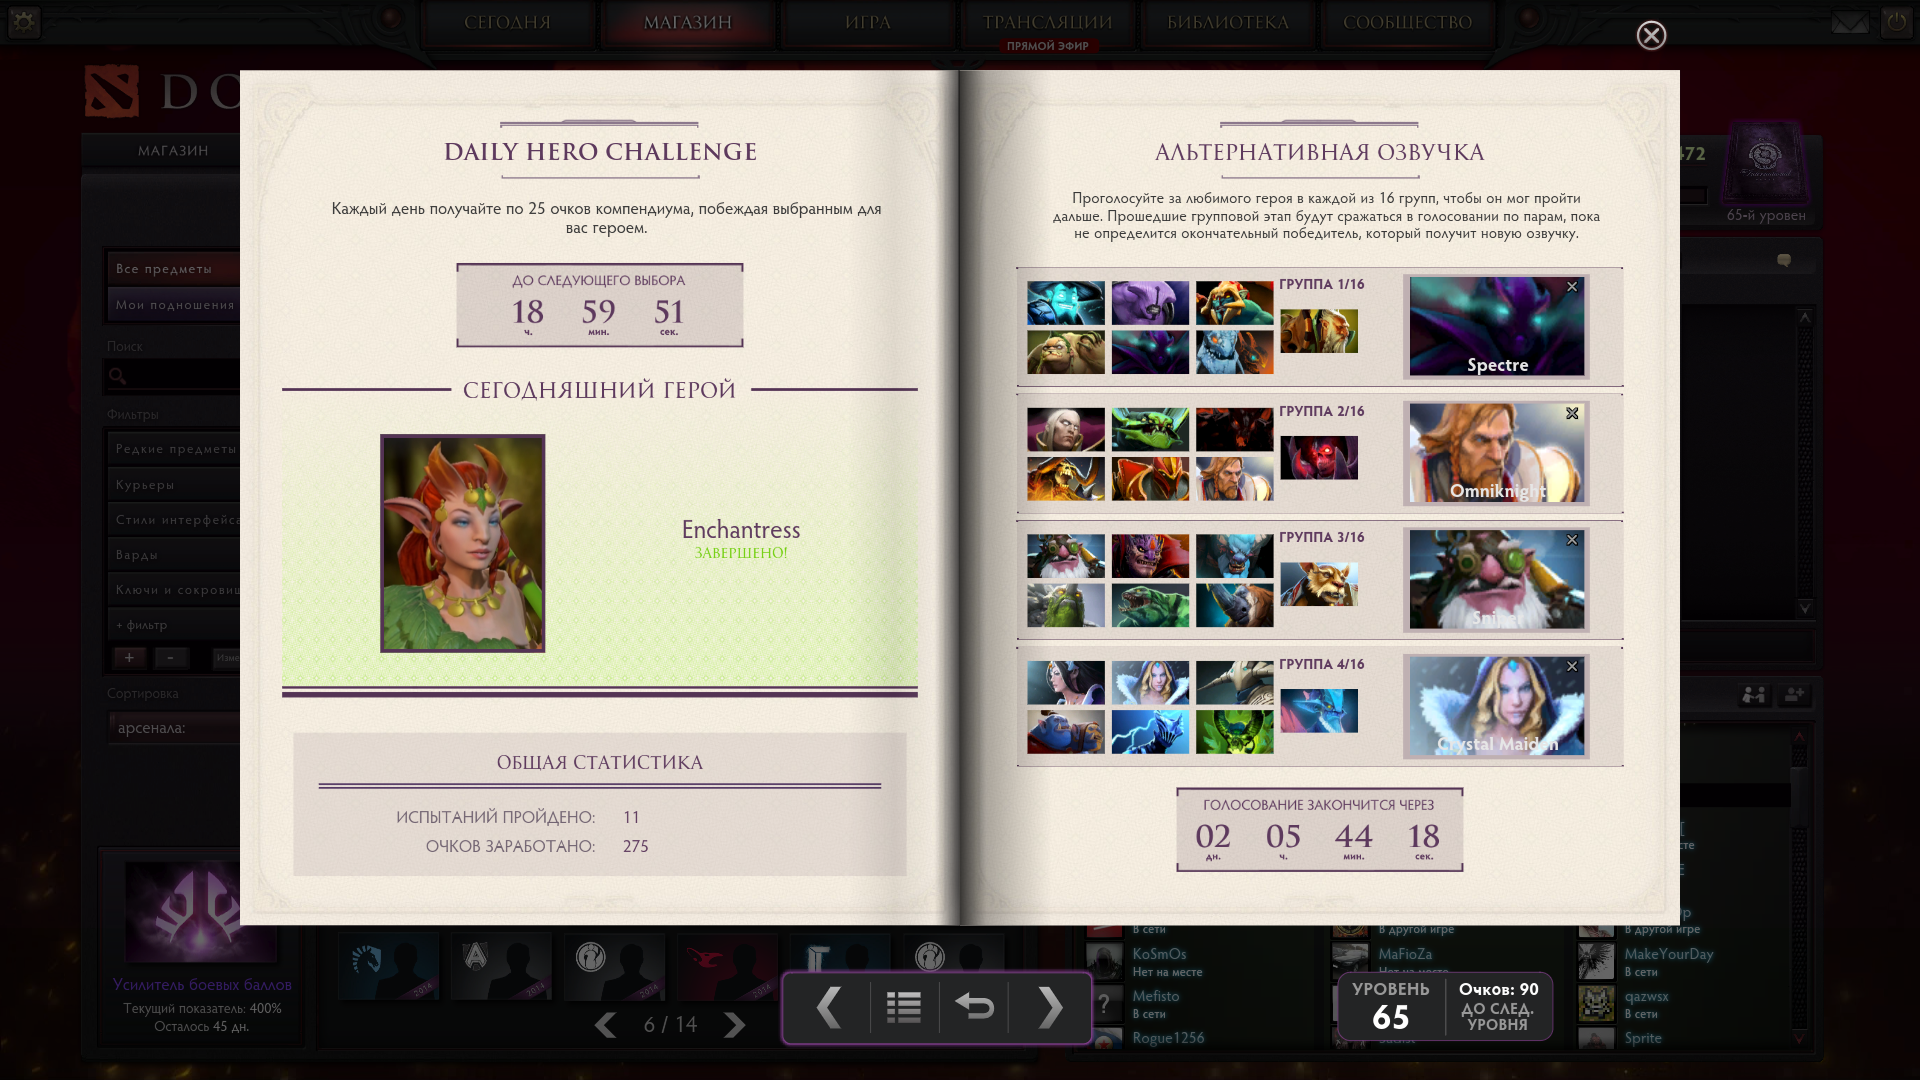The width and height of the screenshot is (1920, 1080).
Task: Choose Tiny portrait in group 3
Action: pyautogui.click(x=1066, y=606)
